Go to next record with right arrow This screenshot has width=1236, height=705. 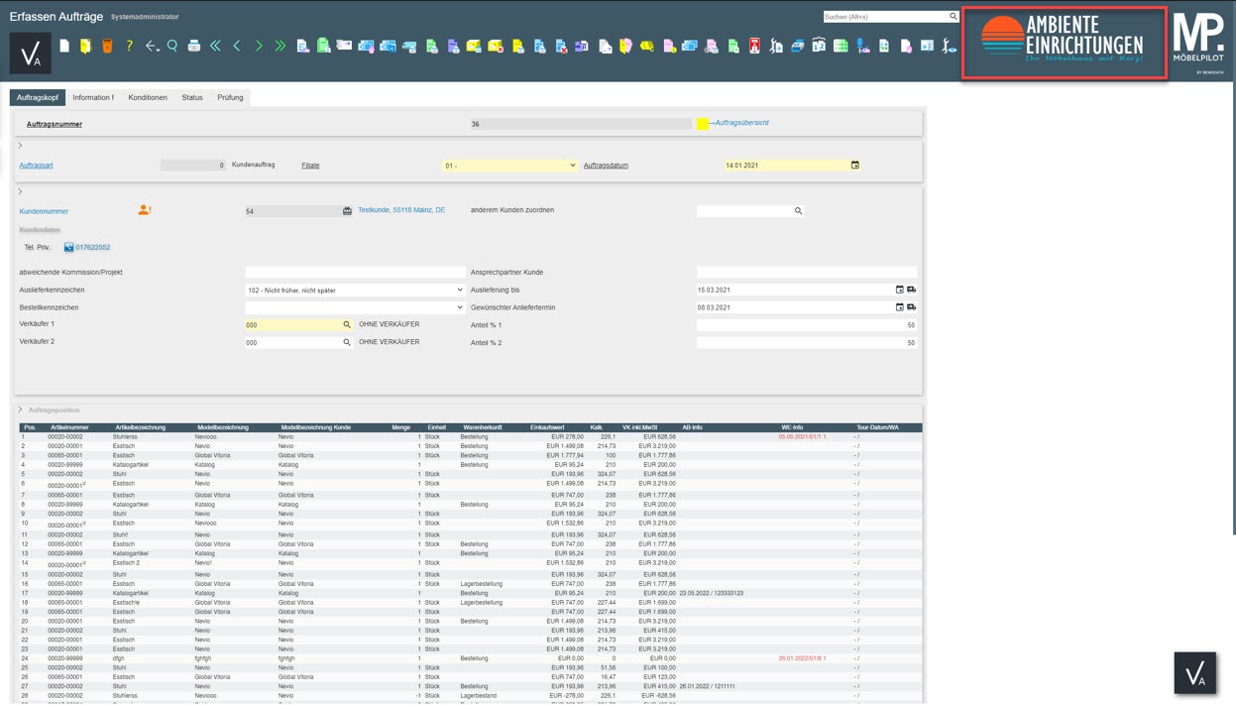click(258, 46)
